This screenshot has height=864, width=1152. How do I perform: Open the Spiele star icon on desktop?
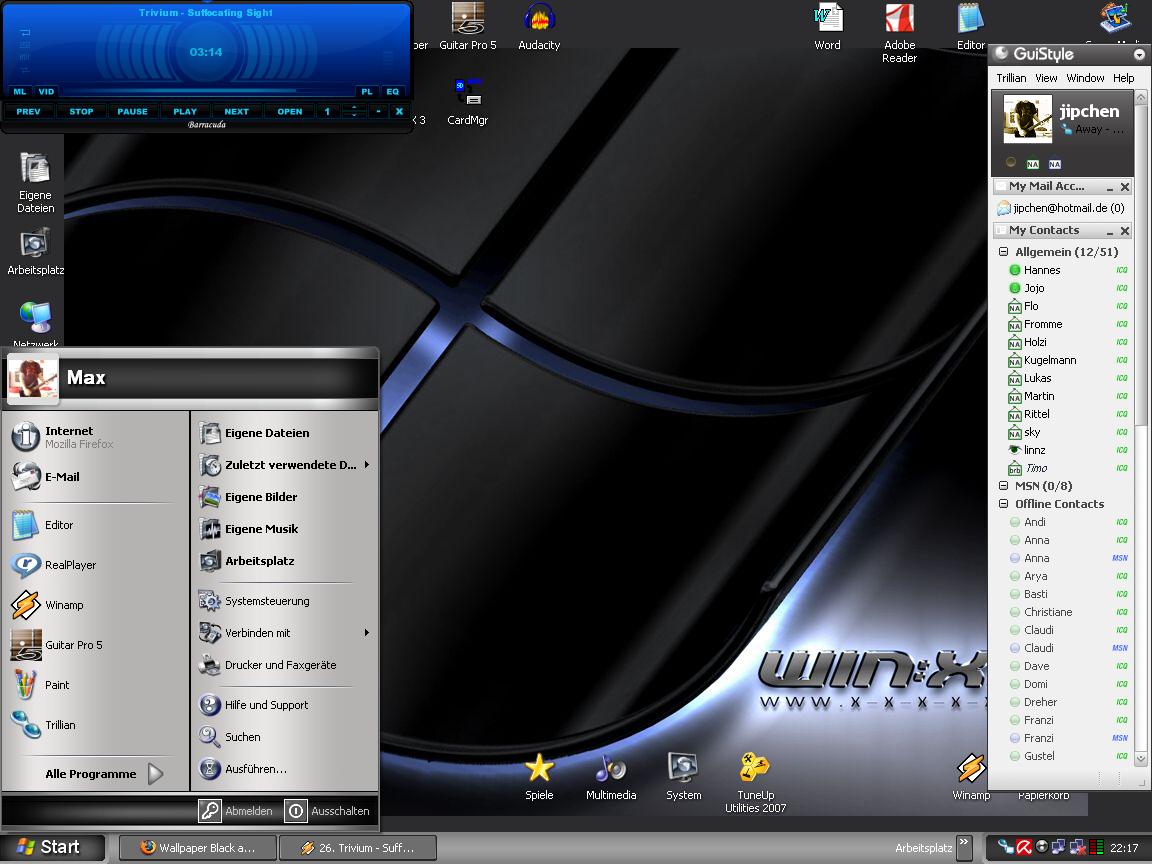(539, 777)
